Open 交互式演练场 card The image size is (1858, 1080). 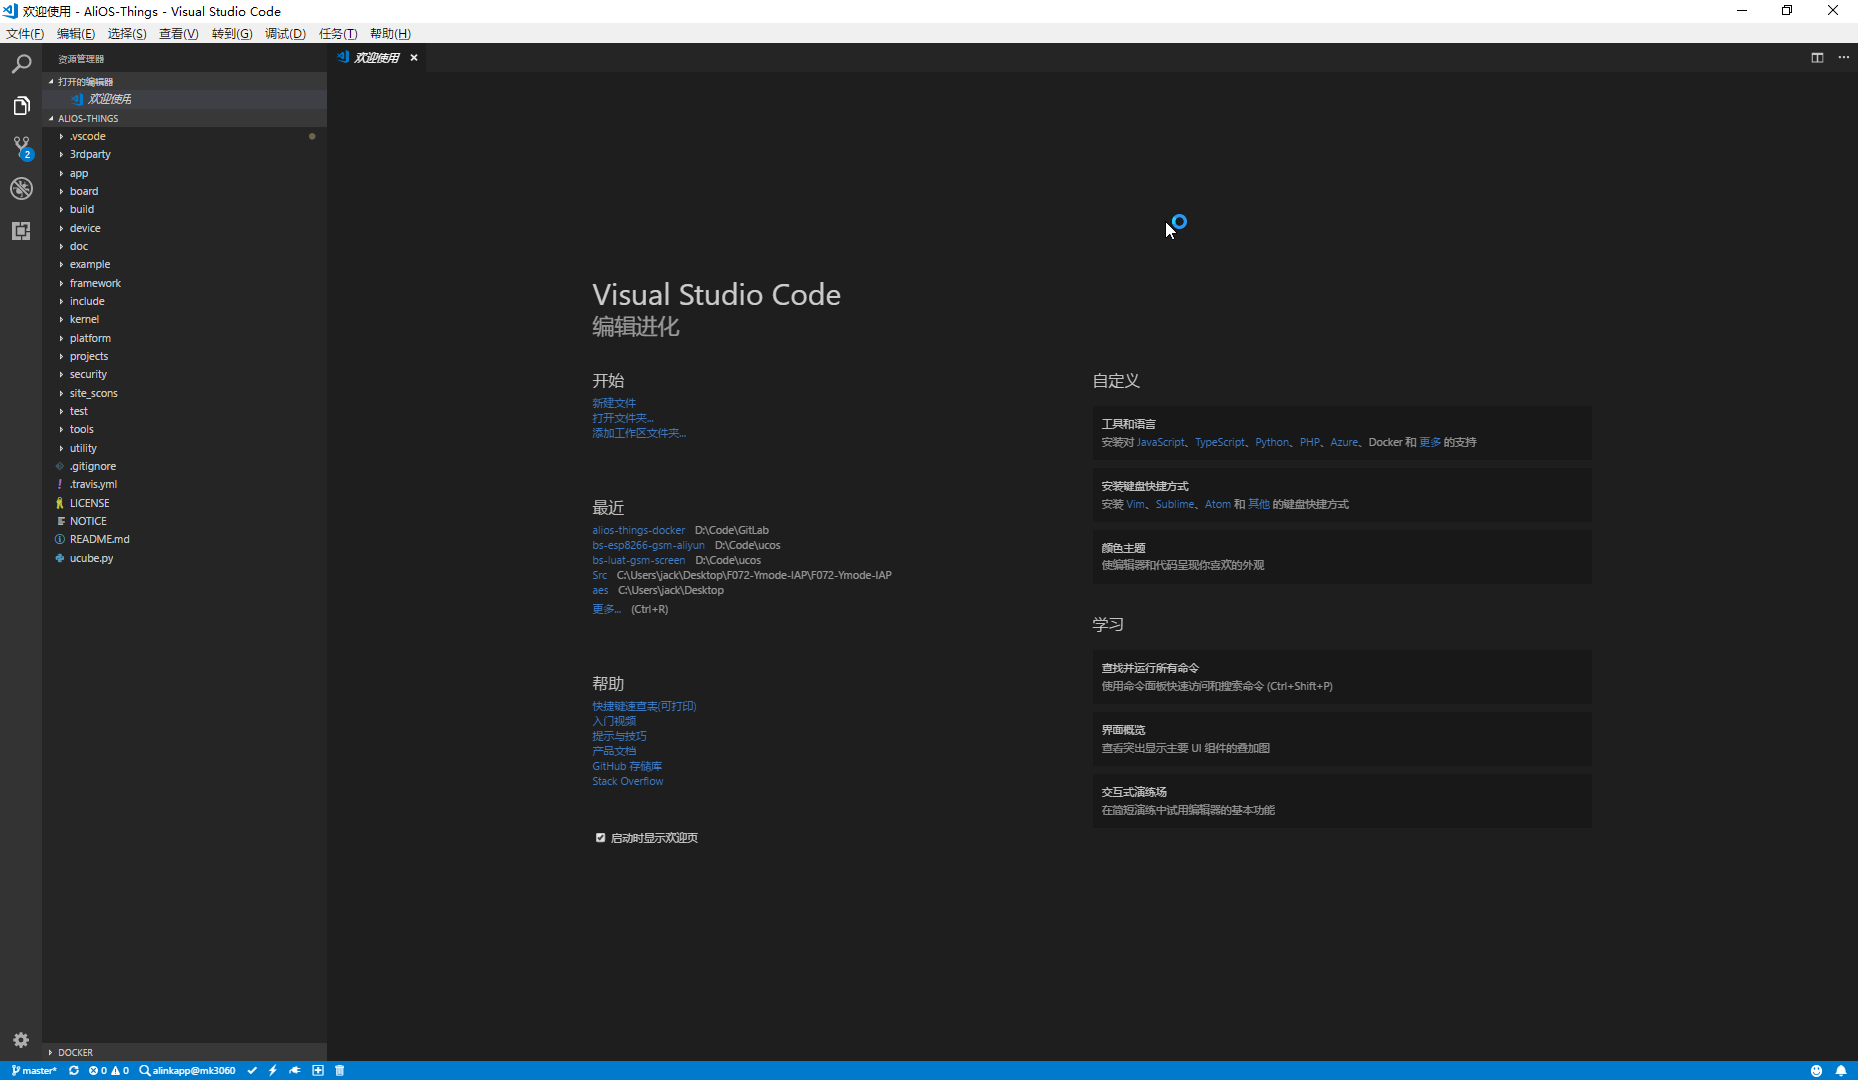tap(1342, 800)
